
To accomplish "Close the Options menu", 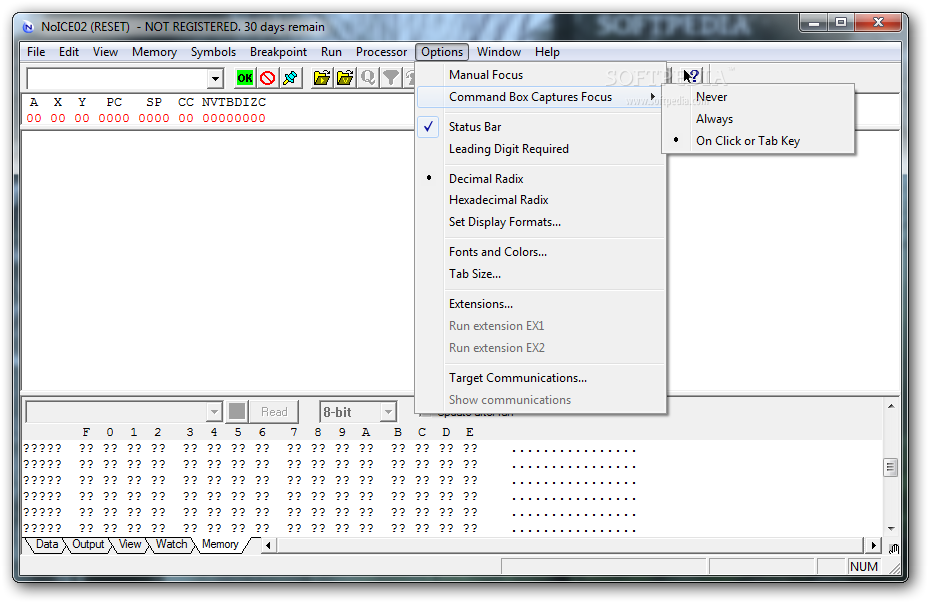I will [442, 52].
